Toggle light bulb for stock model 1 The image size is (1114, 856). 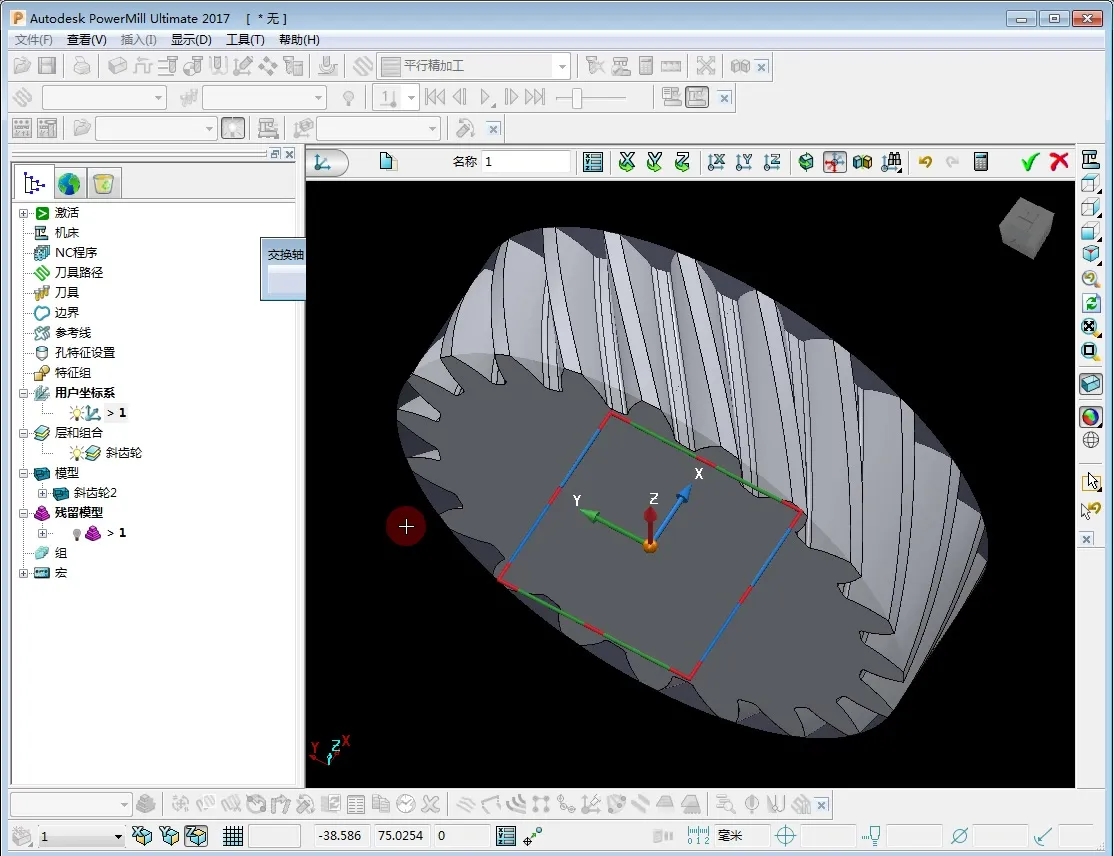(76, 533)
